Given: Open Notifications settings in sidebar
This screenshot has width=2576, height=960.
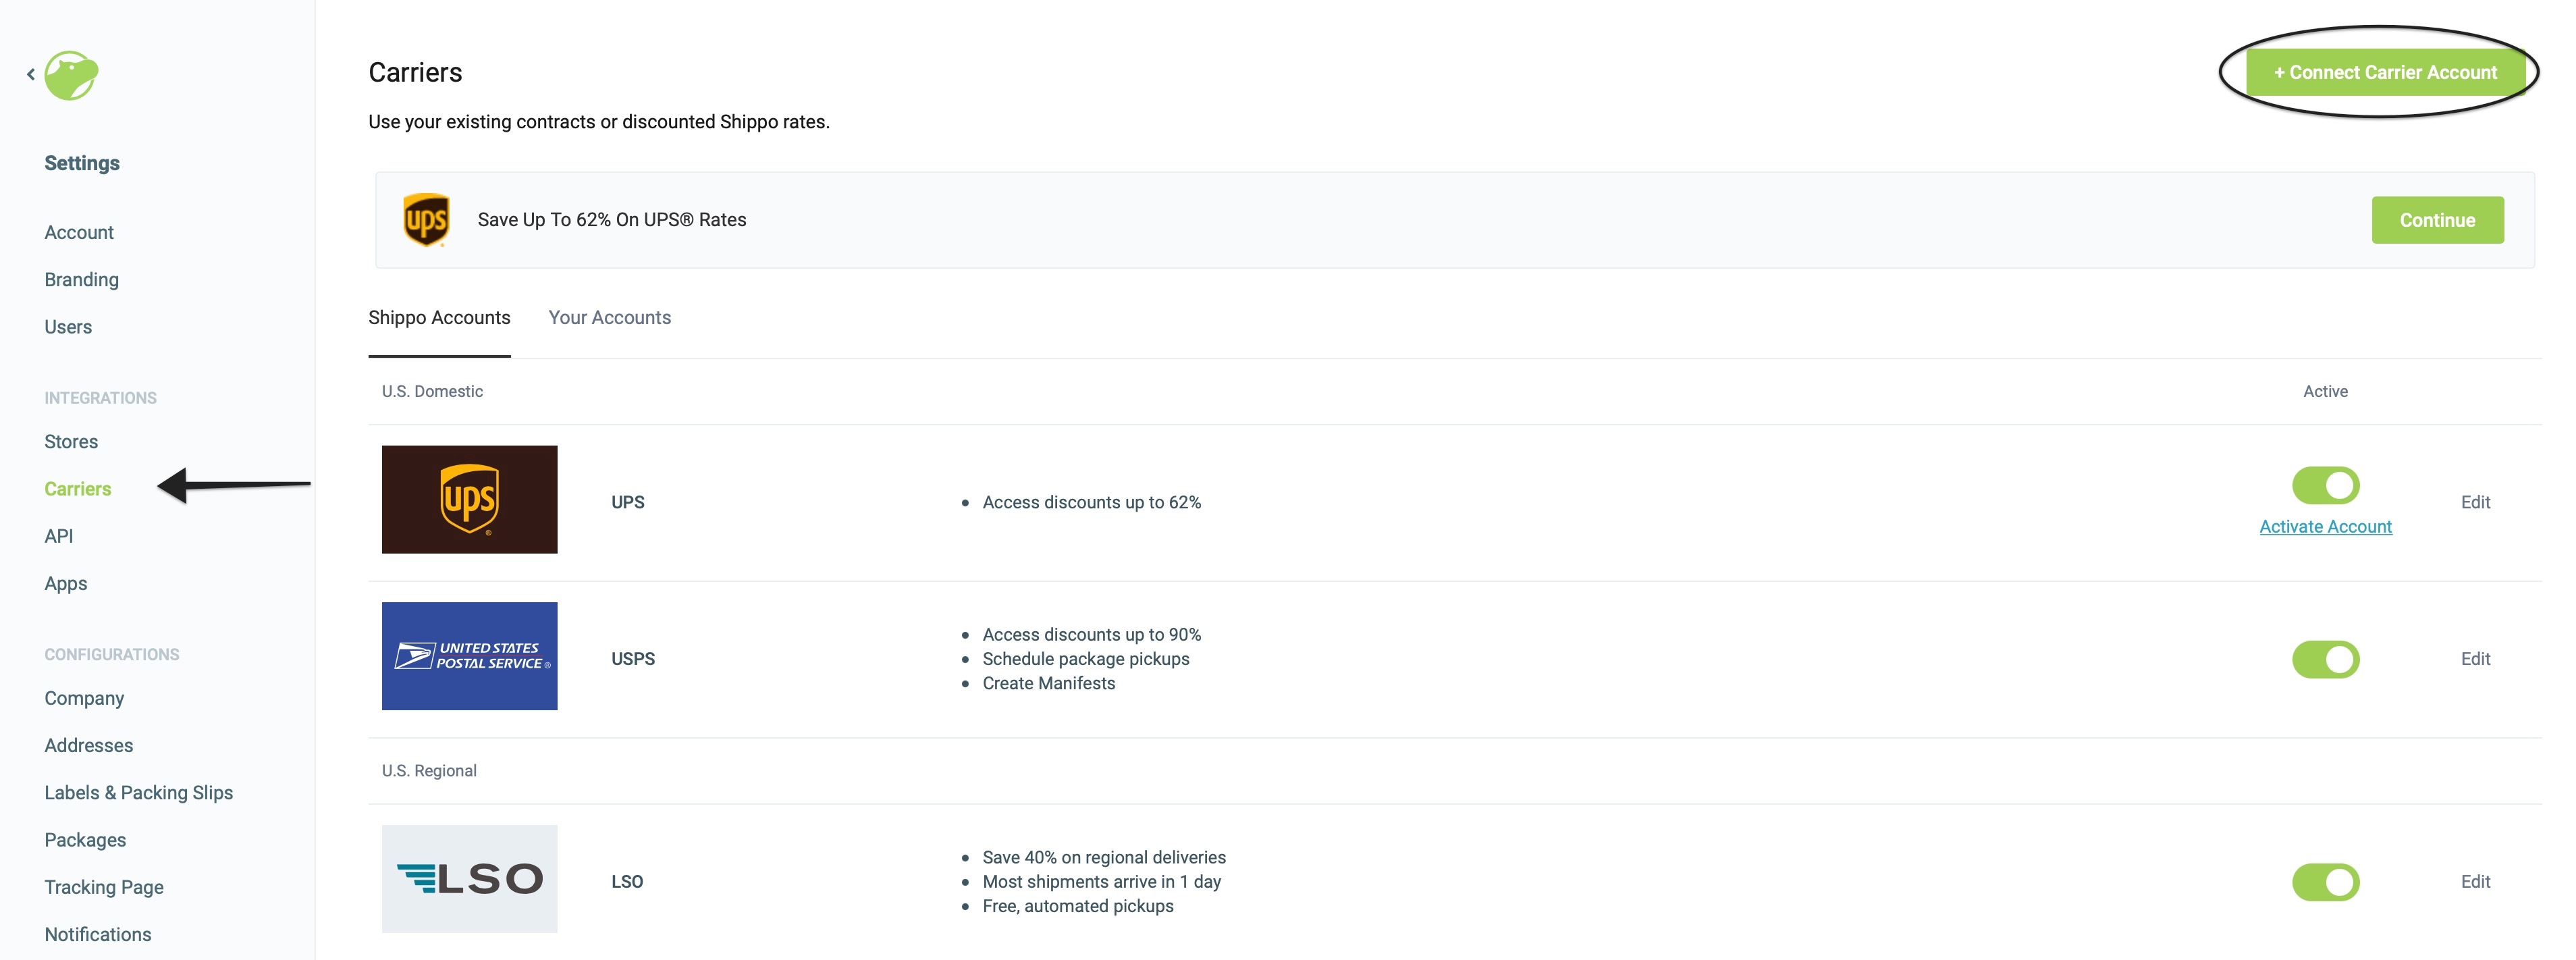Looking at the screenshot, I should (98, 934).
